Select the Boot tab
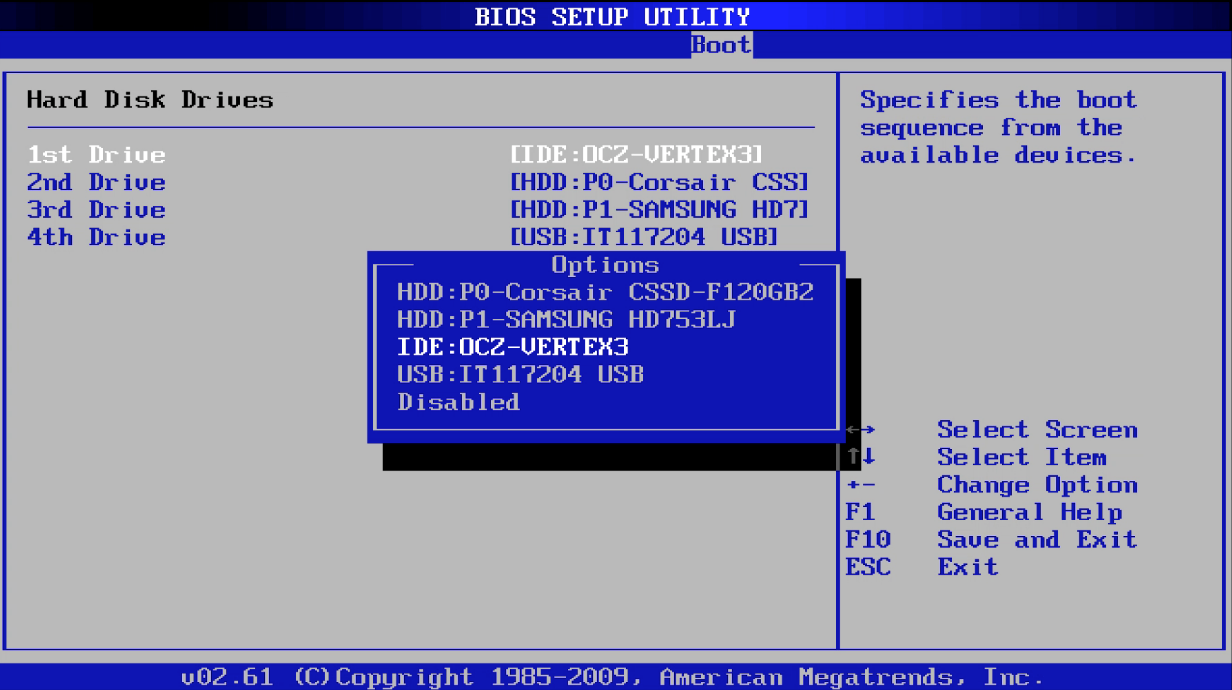The width and height of the screenshot is (1232, 690). pos(720,45)
